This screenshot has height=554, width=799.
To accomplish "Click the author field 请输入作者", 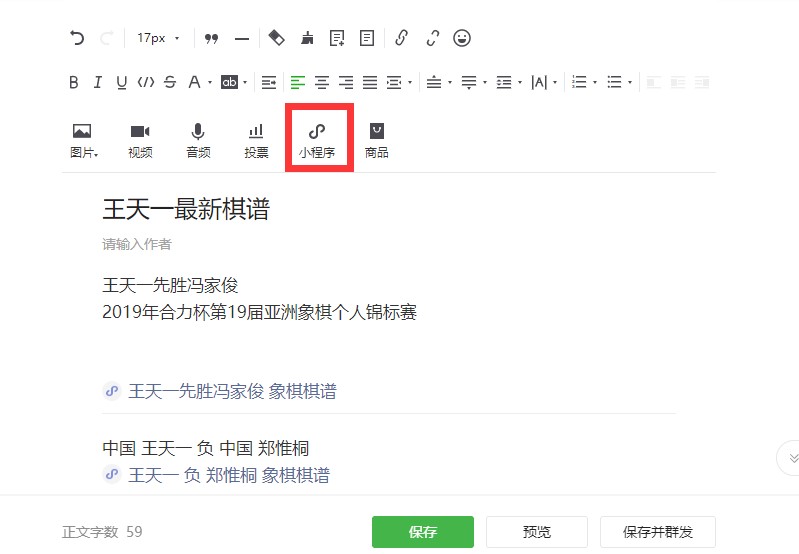I will click(x=137, y=244).
